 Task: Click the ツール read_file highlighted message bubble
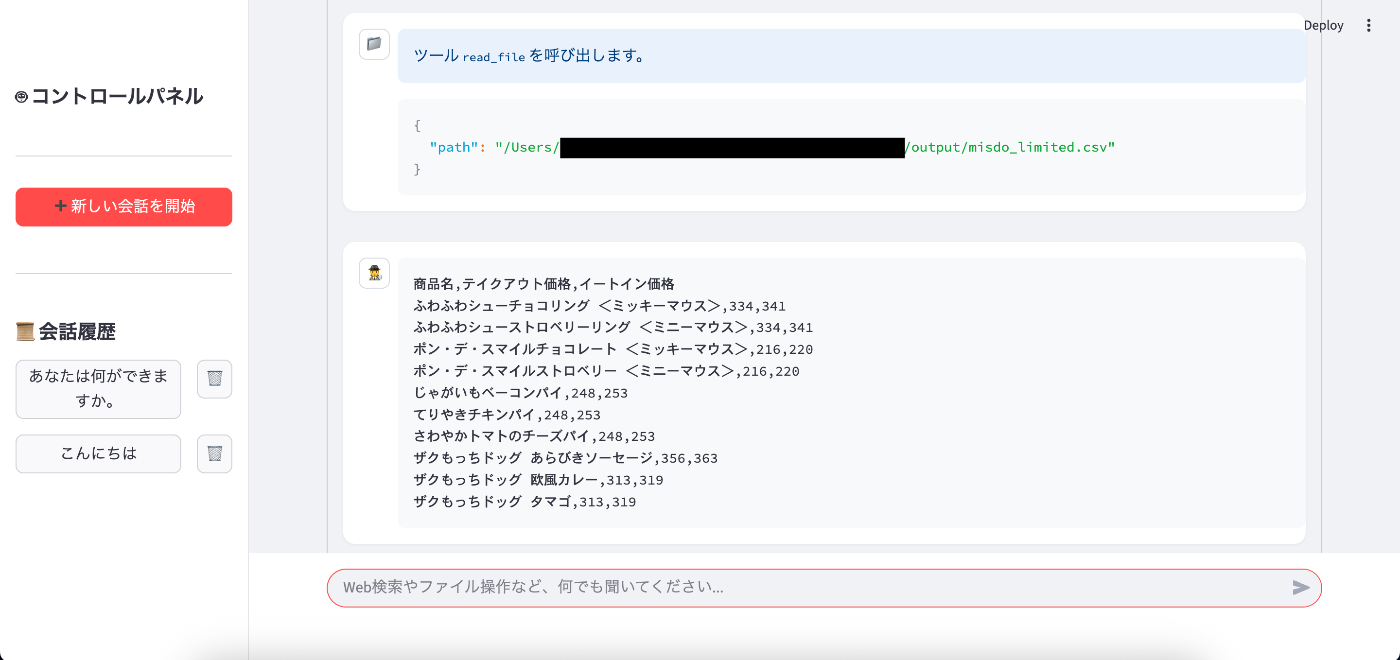(852, 56)
